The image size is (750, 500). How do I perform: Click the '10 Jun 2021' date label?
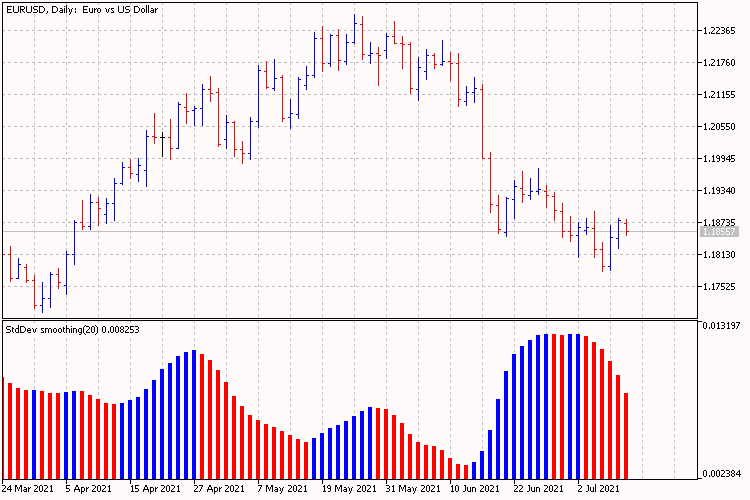click(474, 489)
